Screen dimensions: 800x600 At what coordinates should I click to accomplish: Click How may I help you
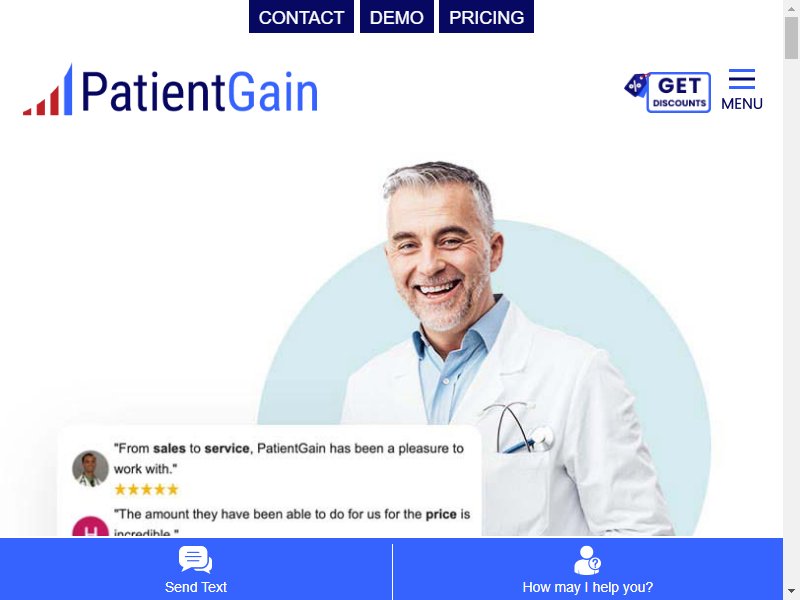click(x=587, y=587)
